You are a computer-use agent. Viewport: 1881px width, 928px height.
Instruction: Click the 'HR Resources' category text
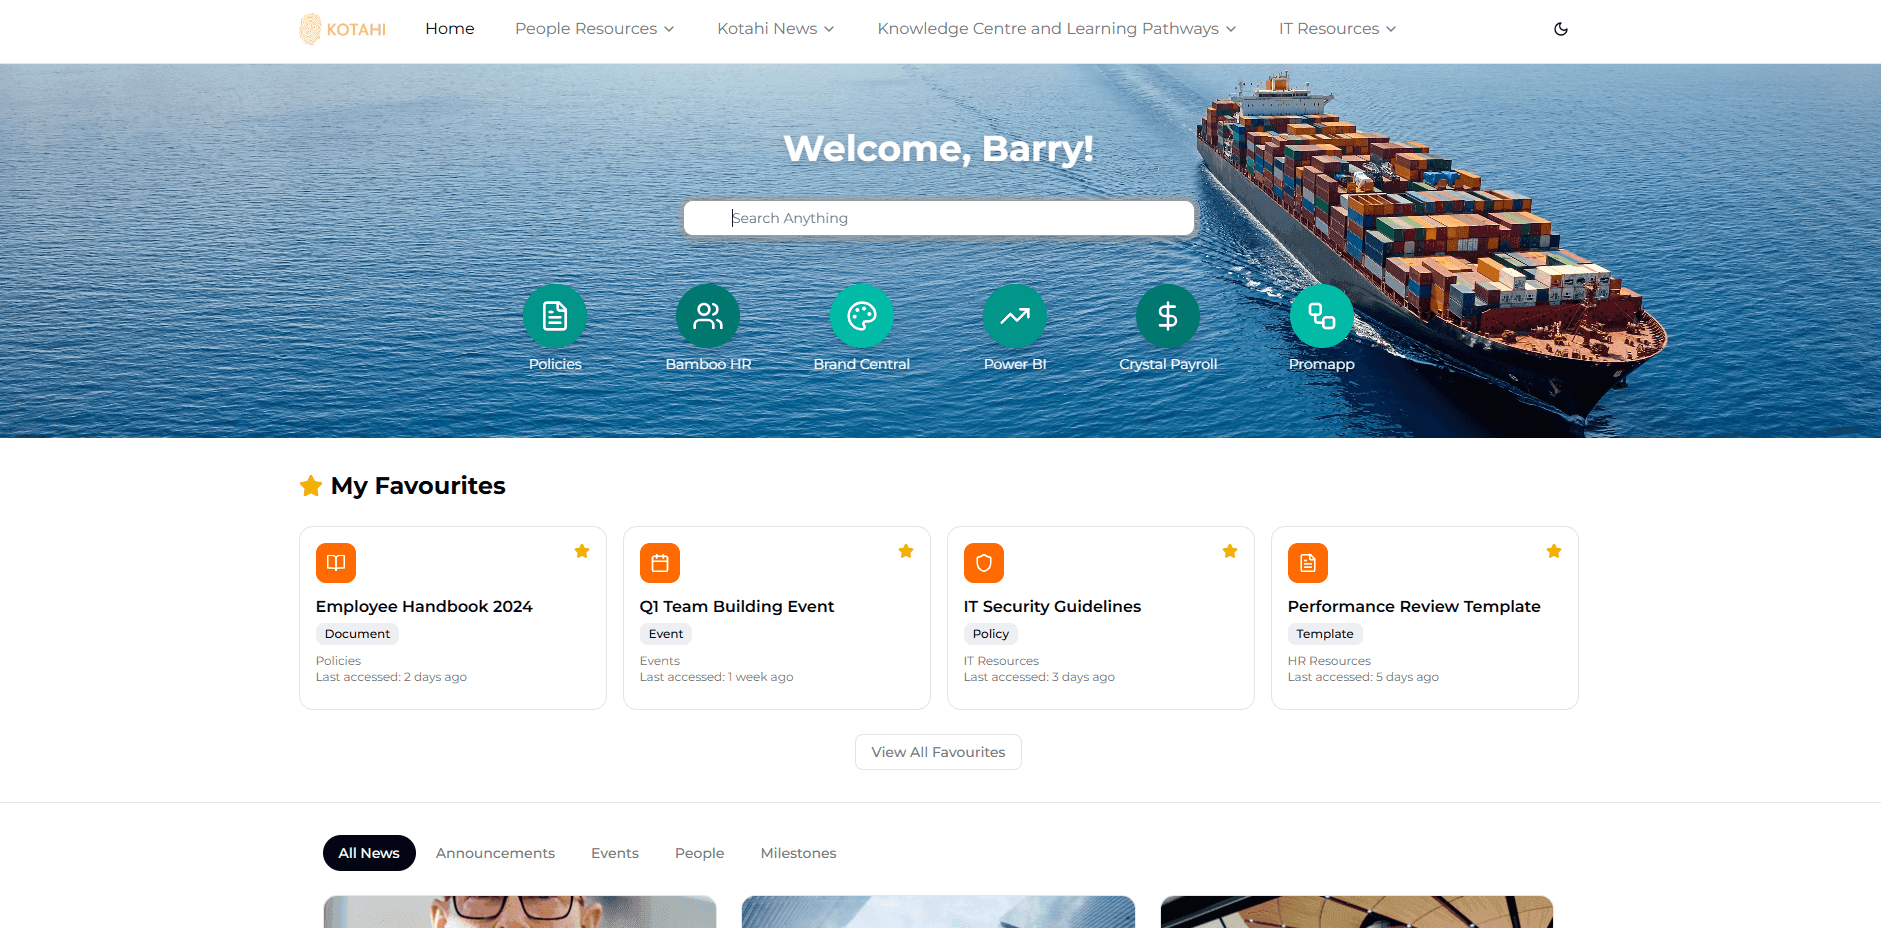[1329, 661]
